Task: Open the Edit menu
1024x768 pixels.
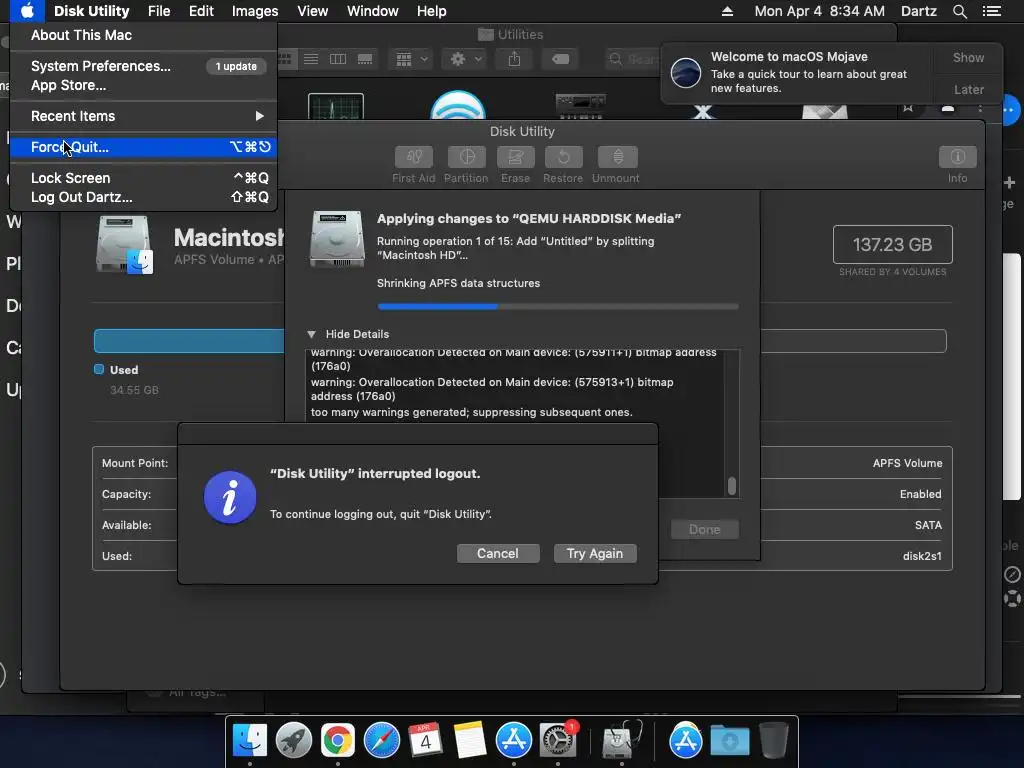Action: [x=201, y=11]
